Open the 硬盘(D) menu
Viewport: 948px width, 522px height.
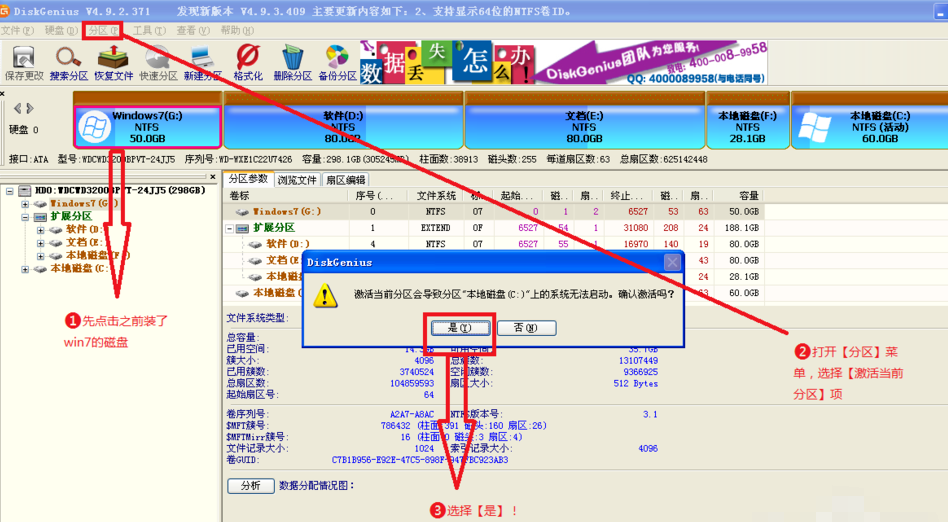pyautogui.click(x=61, y=30)
